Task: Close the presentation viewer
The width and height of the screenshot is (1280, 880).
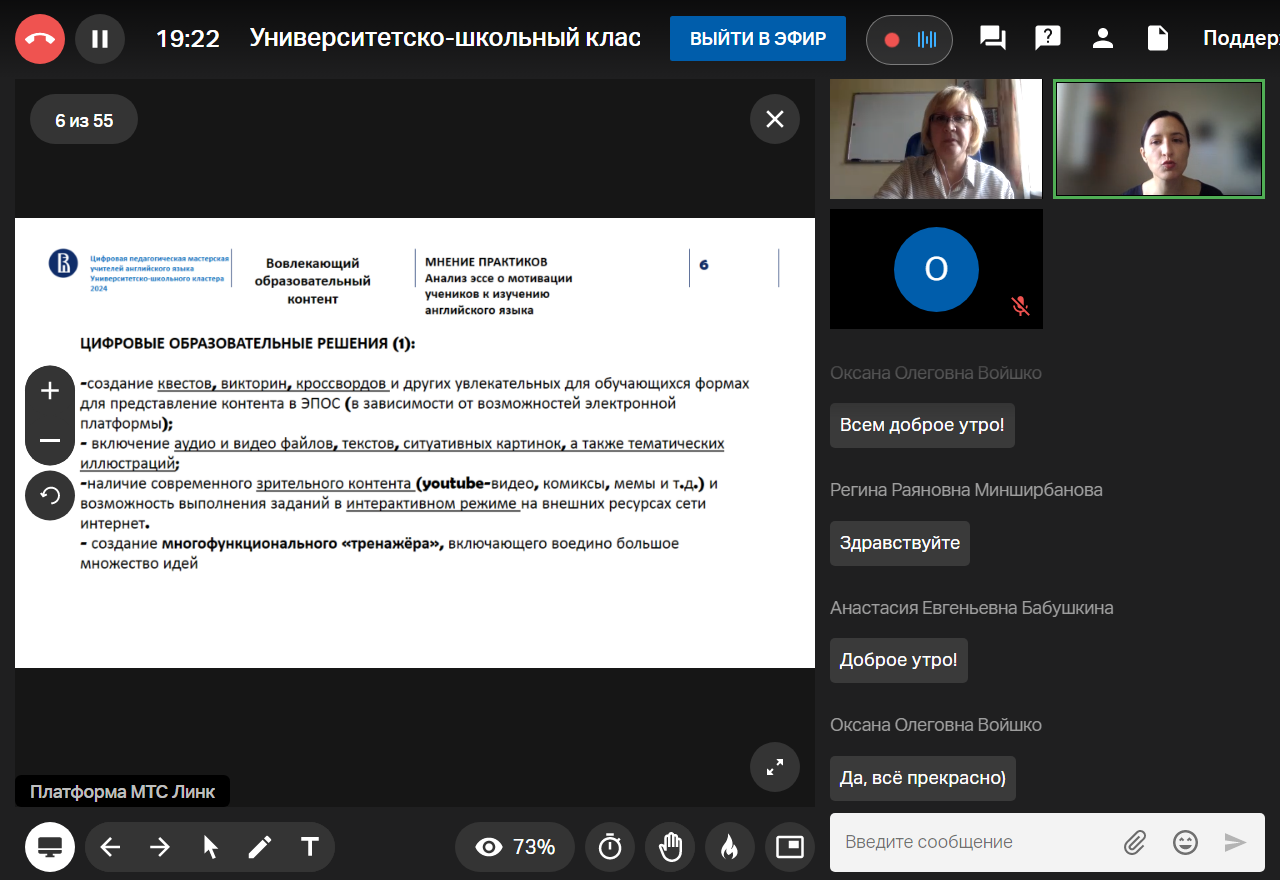Action: point(774,119)
